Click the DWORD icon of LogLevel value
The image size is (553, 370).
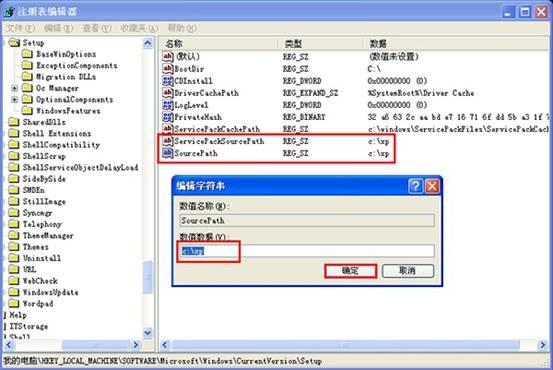(x=168, y=105)
